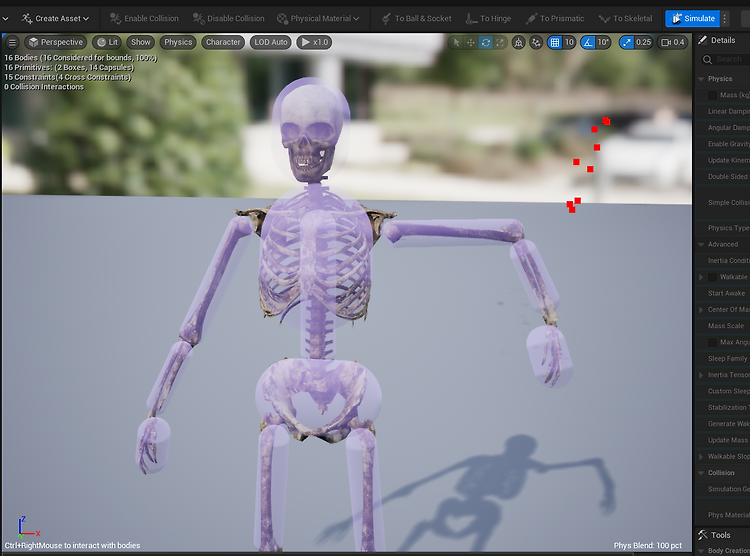The image size is (750, 556).
Task: Open the Character viewport menu
Action: 223,43
